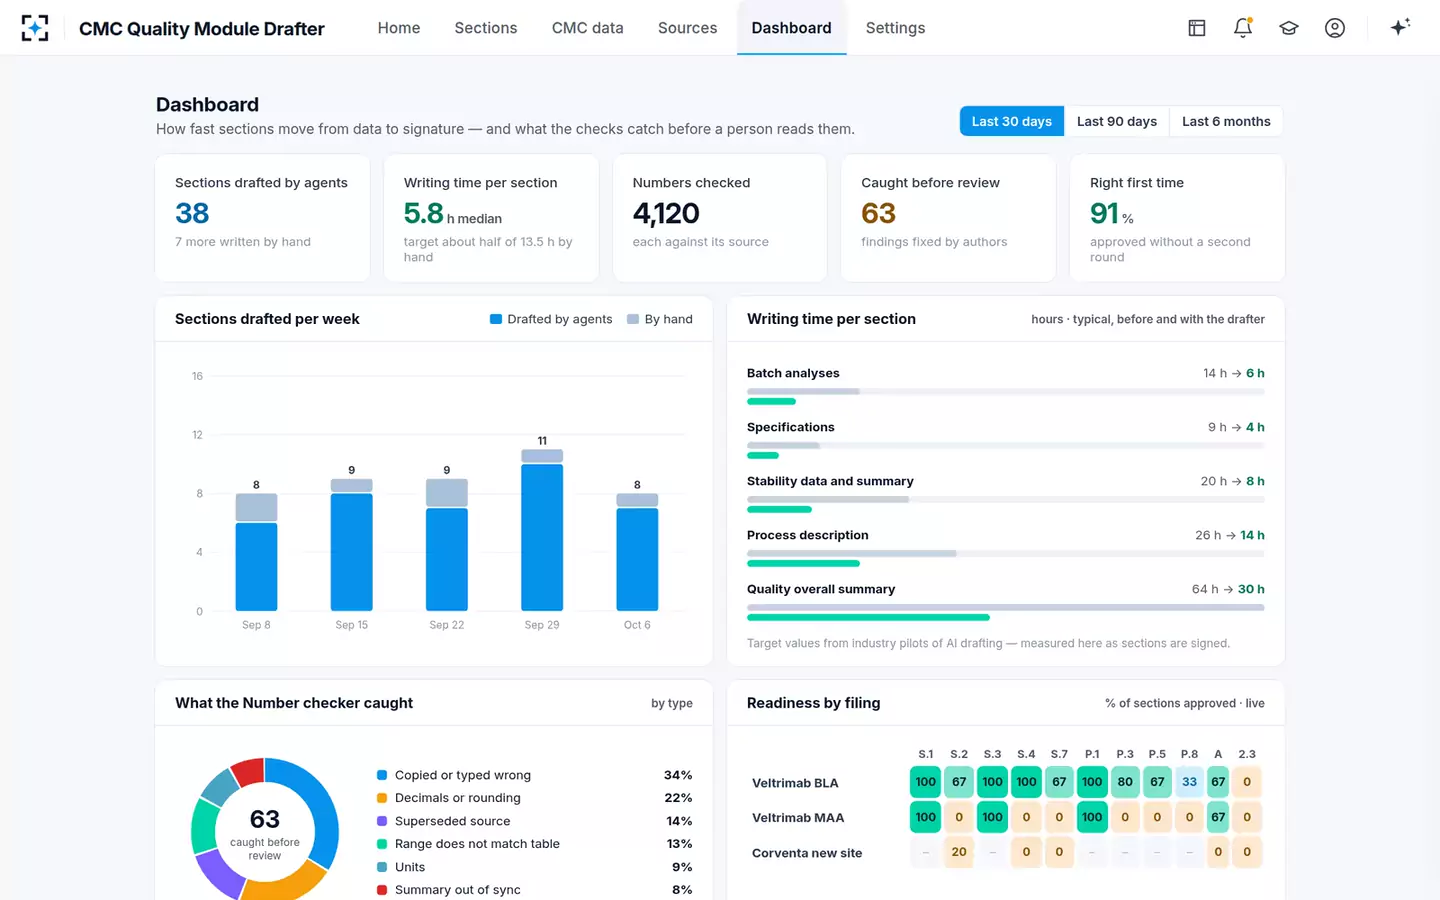Image resolution: width=1440 pixels, height=900 pixels.
Task: Click Range does not match table legend item
Action: point(534,844)
